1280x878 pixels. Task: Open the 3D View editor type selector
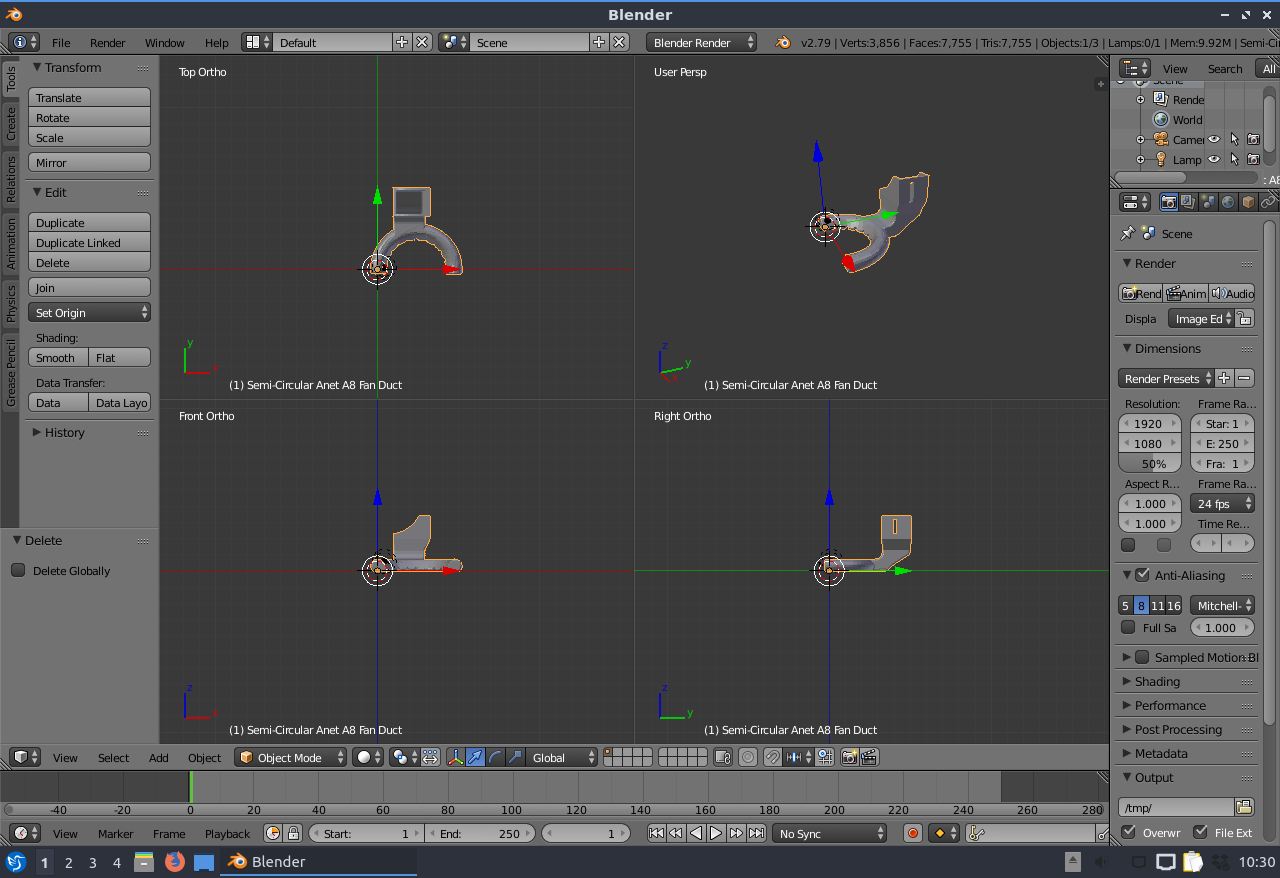click(x=25, y=757)
